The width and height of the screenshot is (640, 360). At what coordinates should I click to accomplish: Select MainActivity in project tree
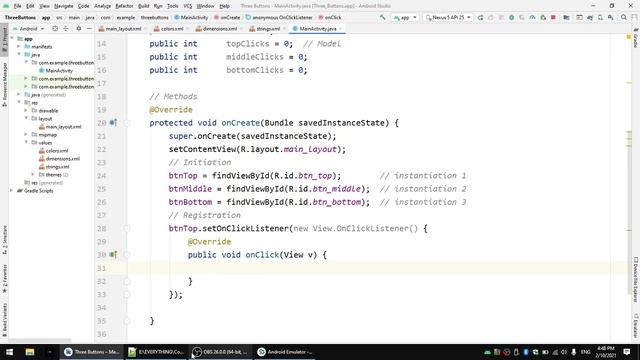pyautogui.click(x=56, y=71)
